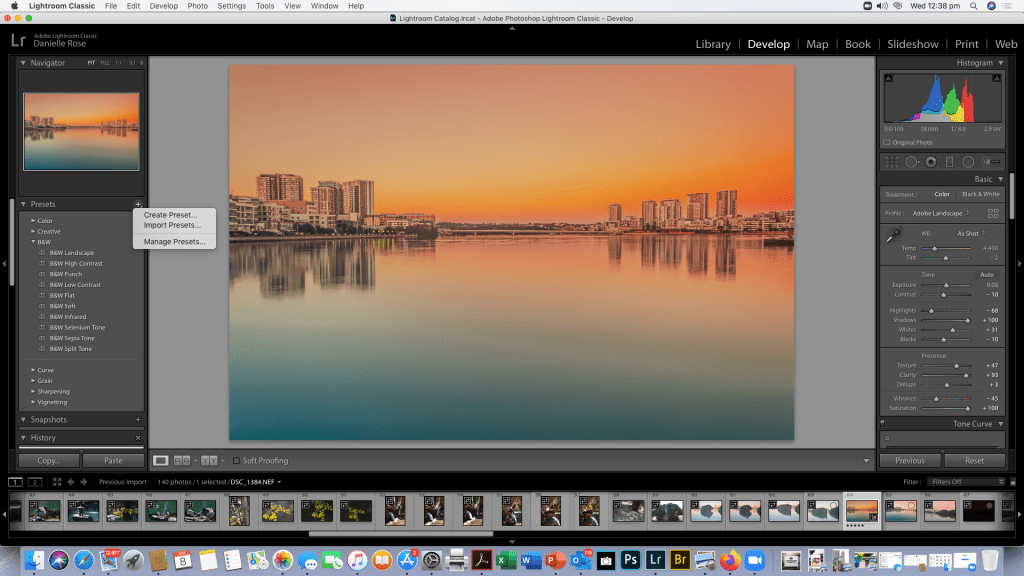Screen dimensions: 1024x576
Task: Clear History with the X icon
Action: (x=138, y=438)
